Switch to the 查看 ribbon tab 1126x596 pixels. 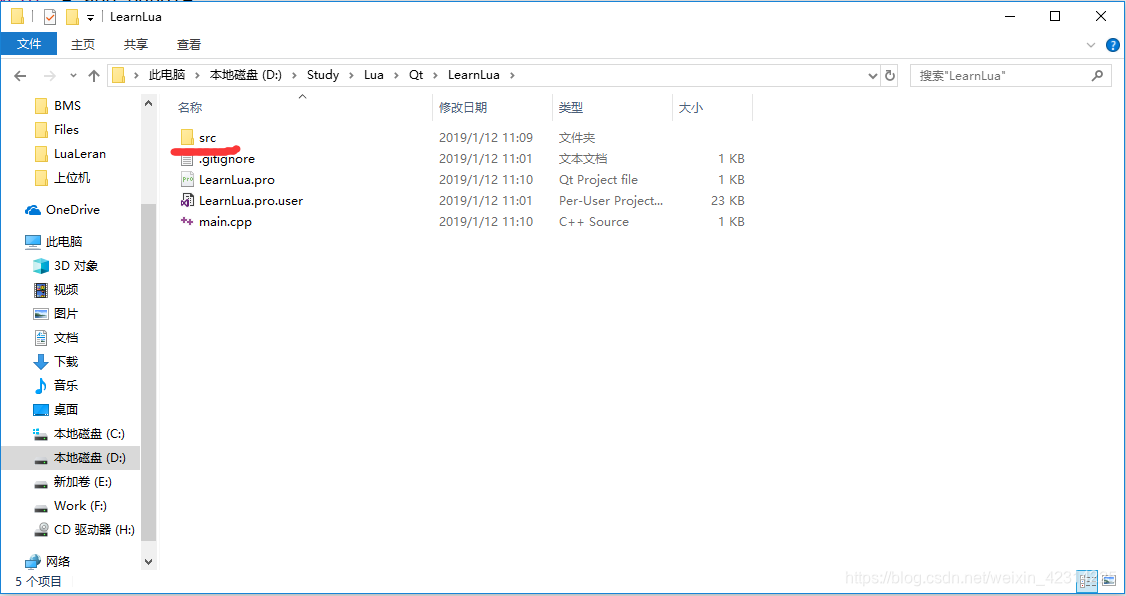(188, 44)
